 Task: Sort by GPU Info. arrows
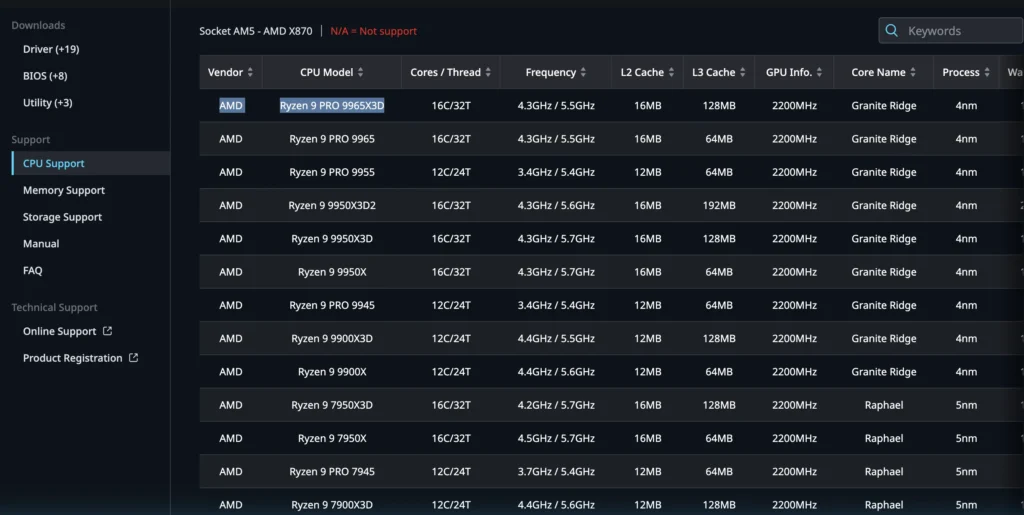[x=819, y=72]
